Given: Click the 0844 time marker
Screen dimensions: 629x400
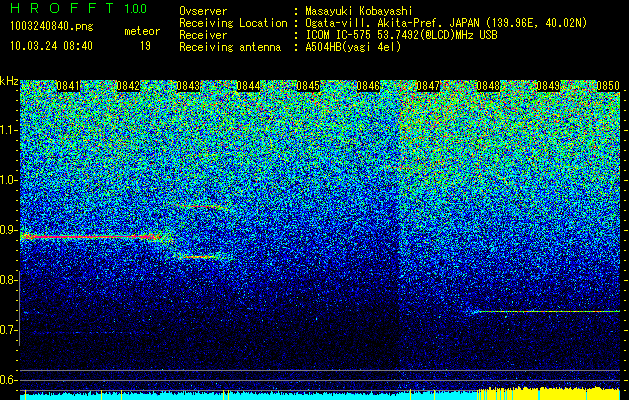Looking at the screenshot, I should (248, 86).
